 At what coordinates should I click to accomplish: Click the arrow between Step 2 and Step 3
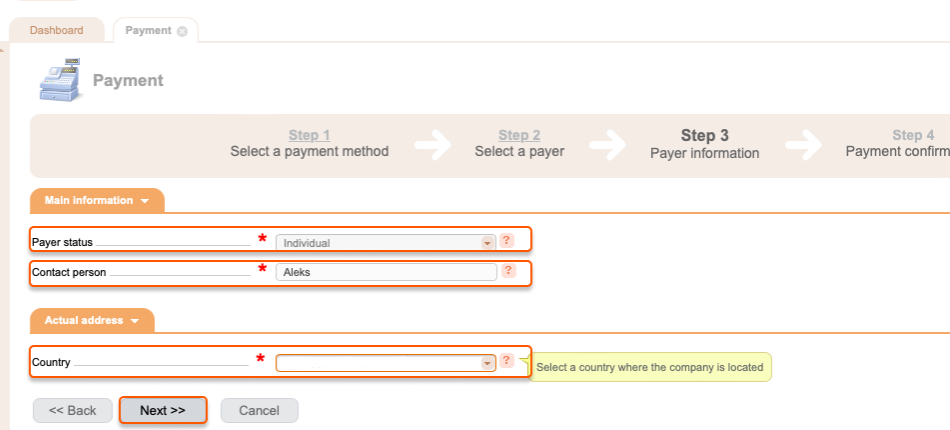click(607, 145)
